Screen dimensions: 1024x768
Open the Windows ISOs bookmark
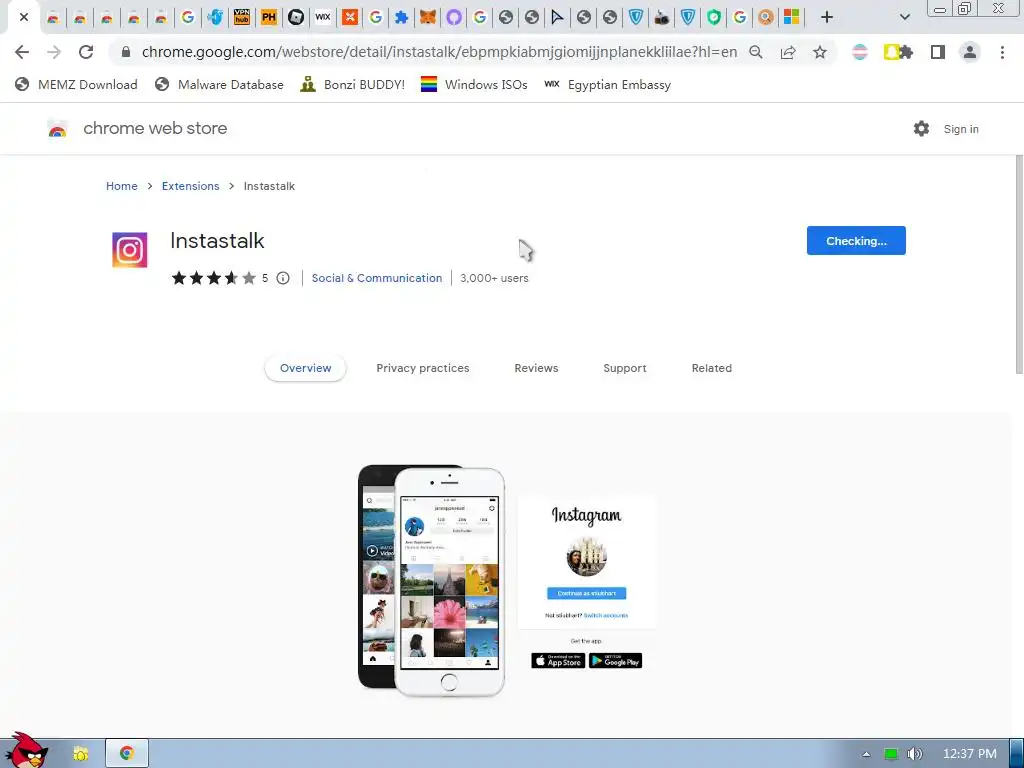[x=474, y=84]
